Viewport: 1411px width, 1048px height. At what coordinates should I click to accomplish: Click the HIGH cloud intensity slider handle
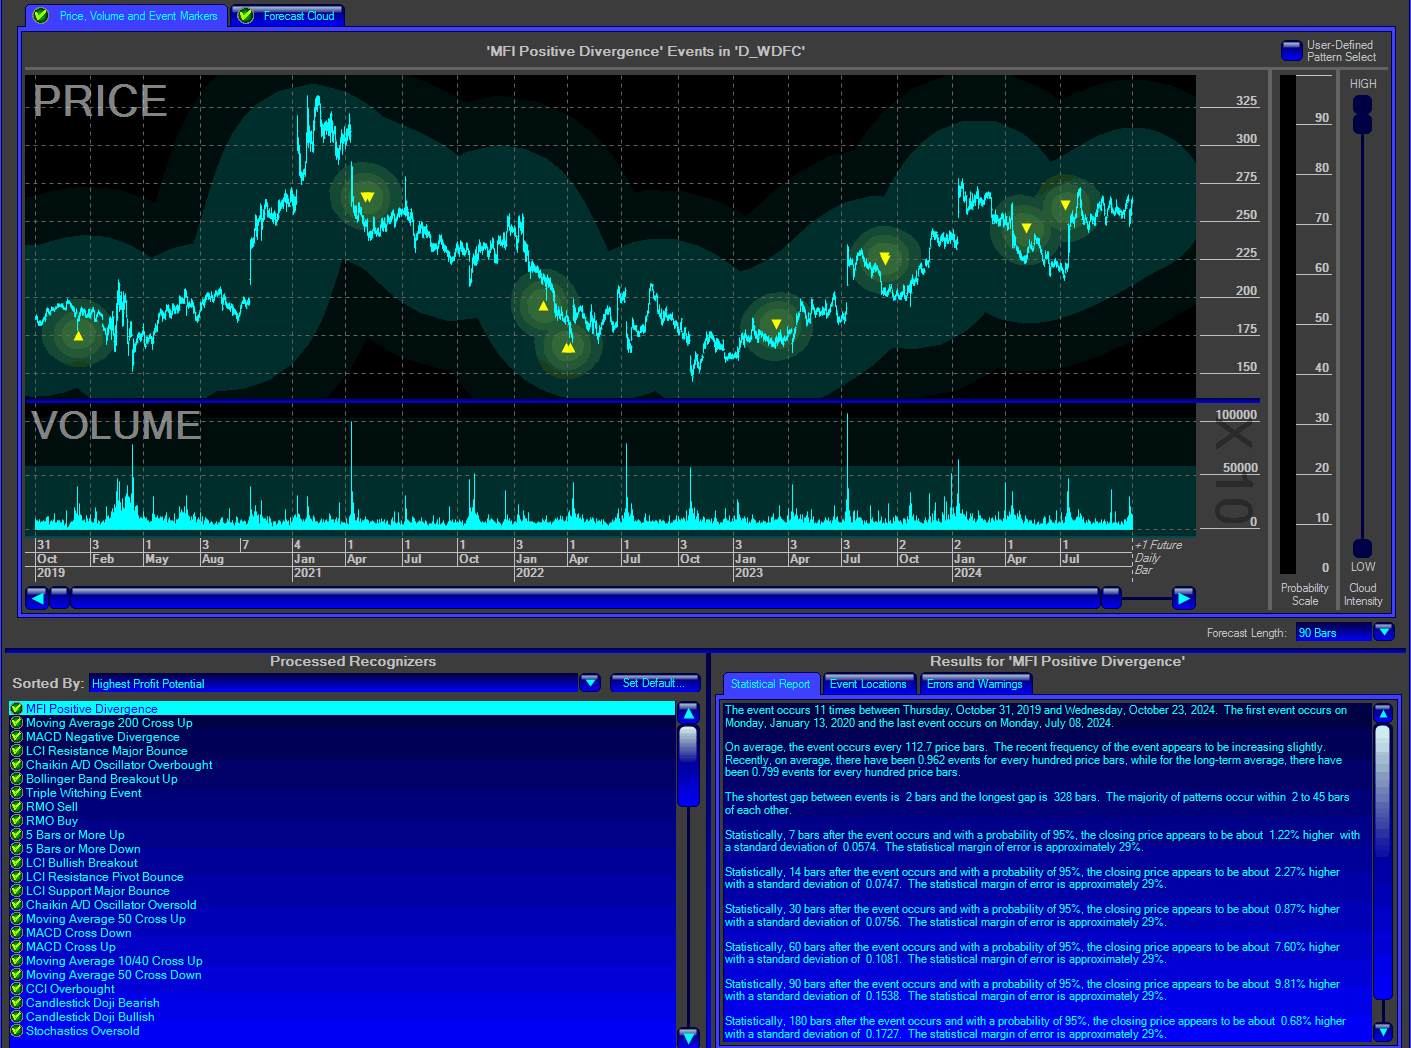coord(1362,114)
